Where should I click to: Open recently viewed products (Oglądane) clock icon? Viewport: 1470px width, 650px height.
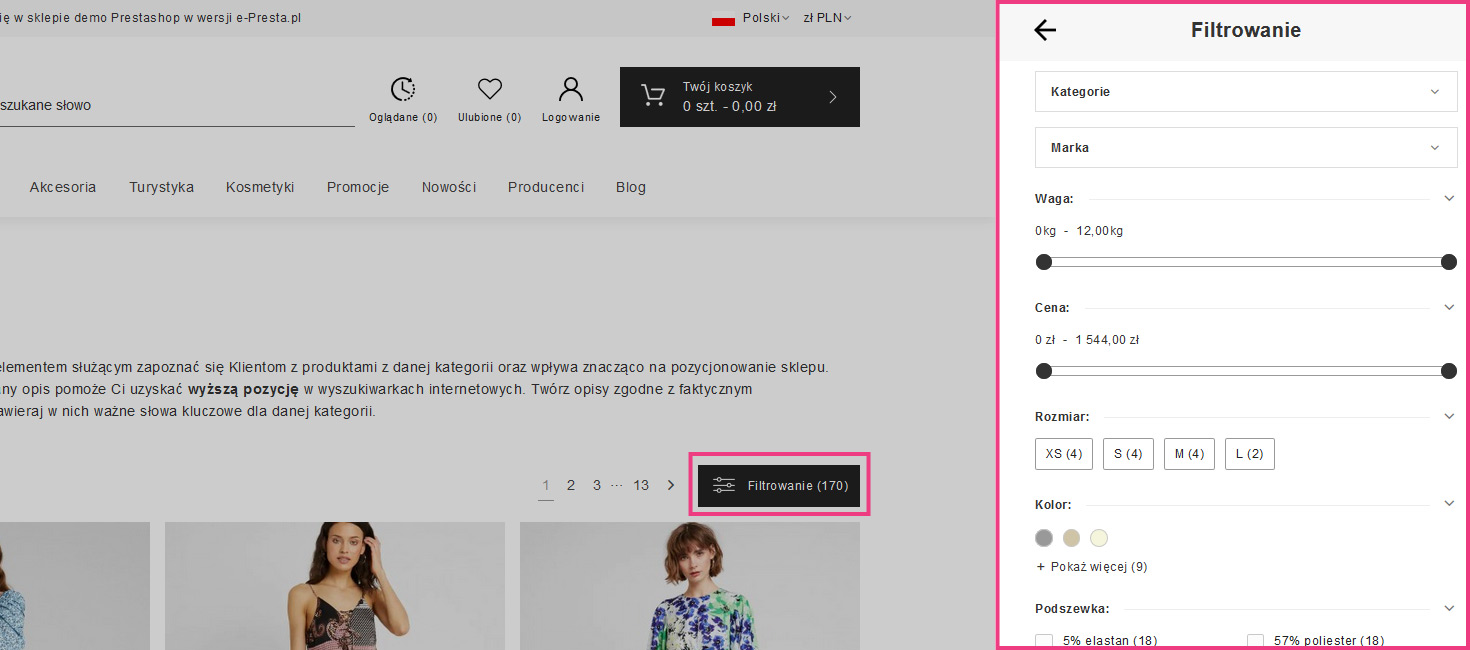403,90
